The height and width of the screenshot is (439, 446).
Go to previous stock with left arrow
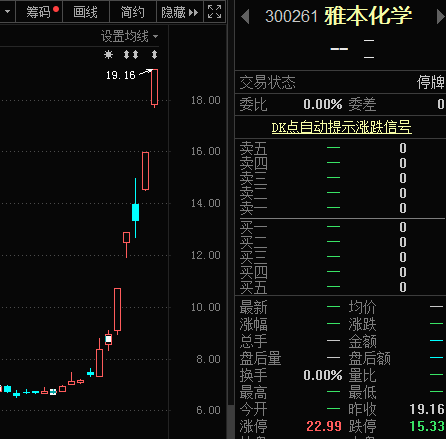(245, 16)
